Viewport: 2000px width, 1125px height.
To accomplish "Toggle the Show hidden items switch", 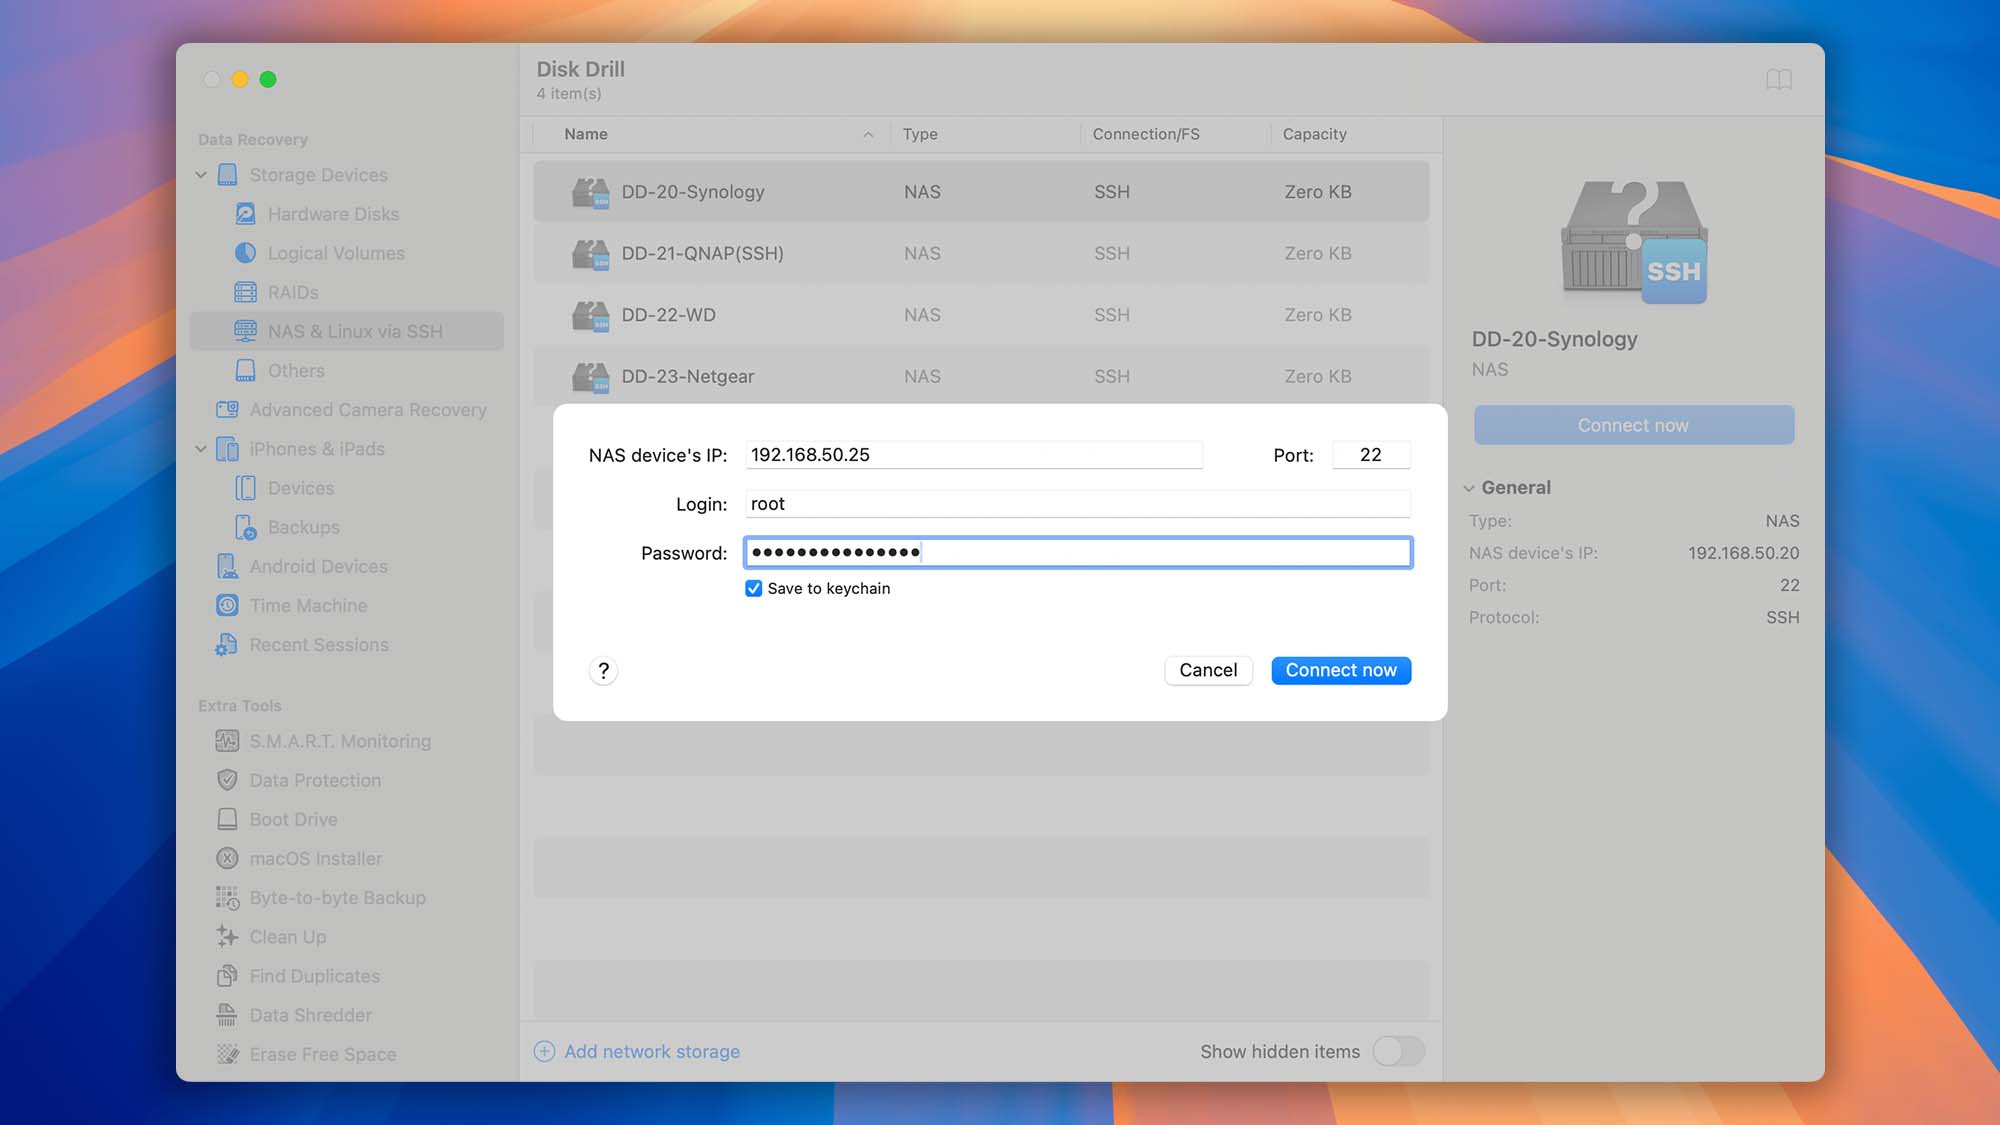I will click(x=1399, y=1051).
